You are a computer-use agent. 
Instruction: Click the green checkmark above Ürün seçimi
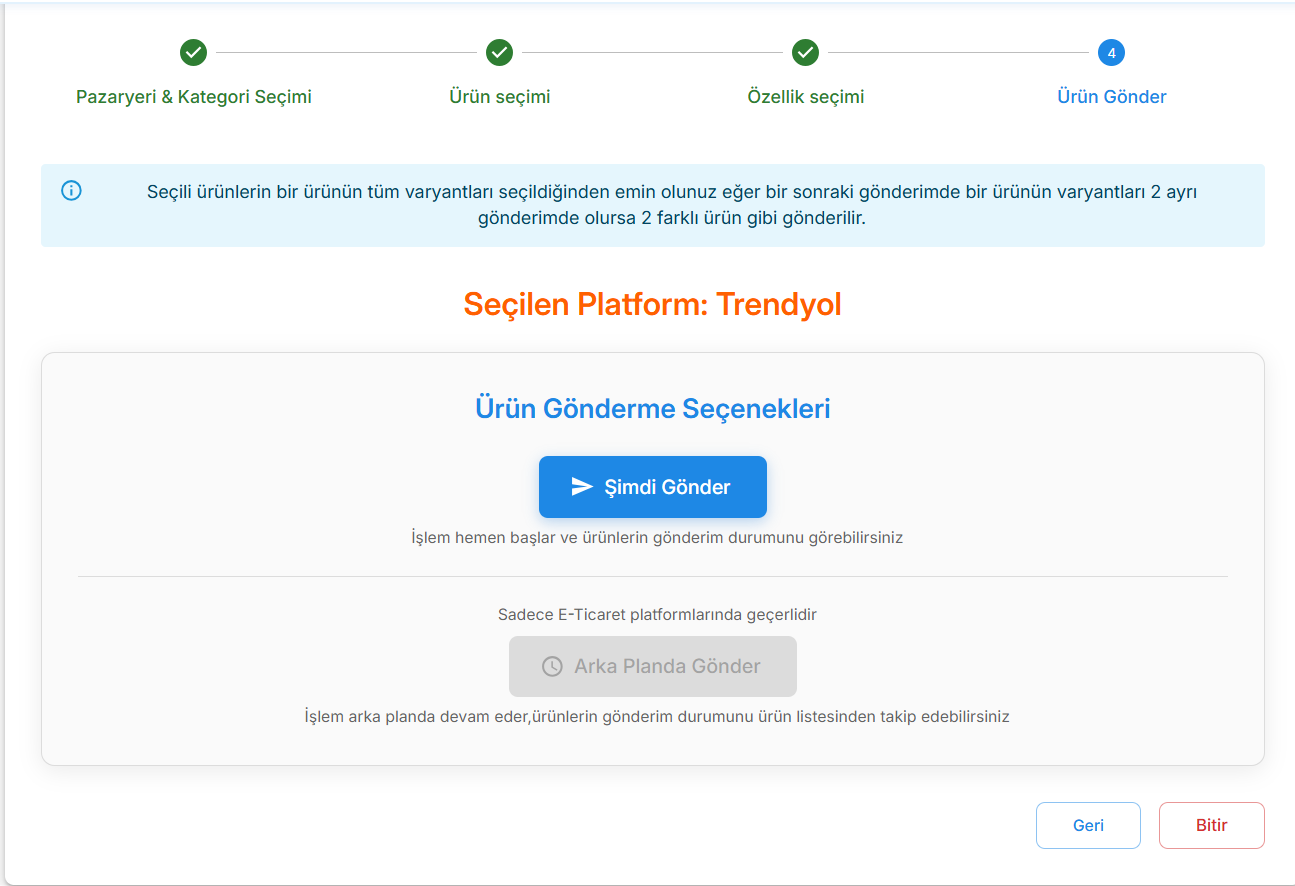pos(499,52)
